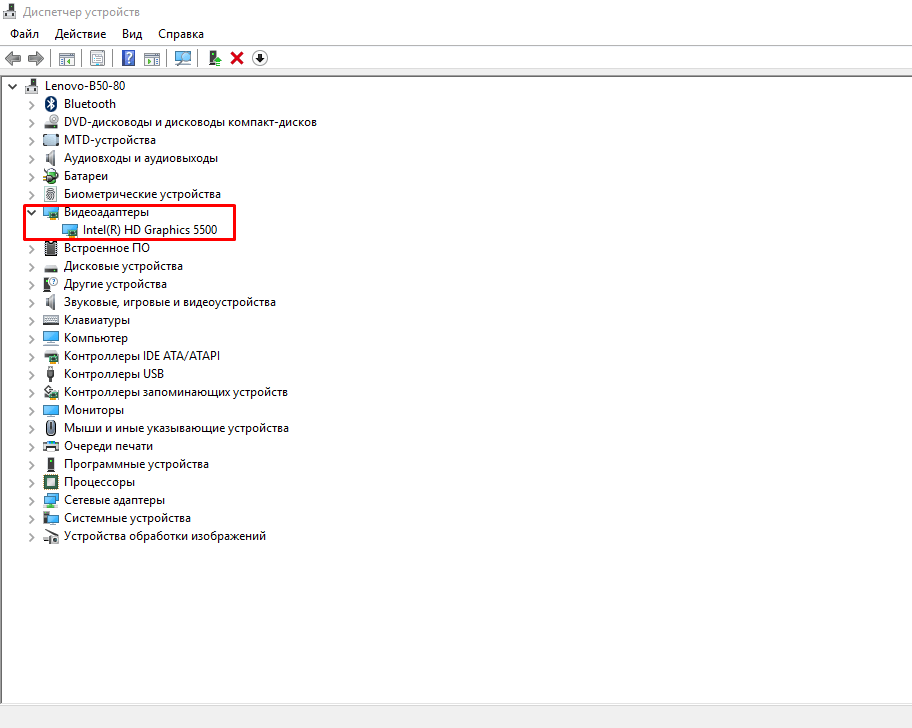Viewport: 912px width, 728px height.
Task: Select the Другие устройства row
Action: 115,284
